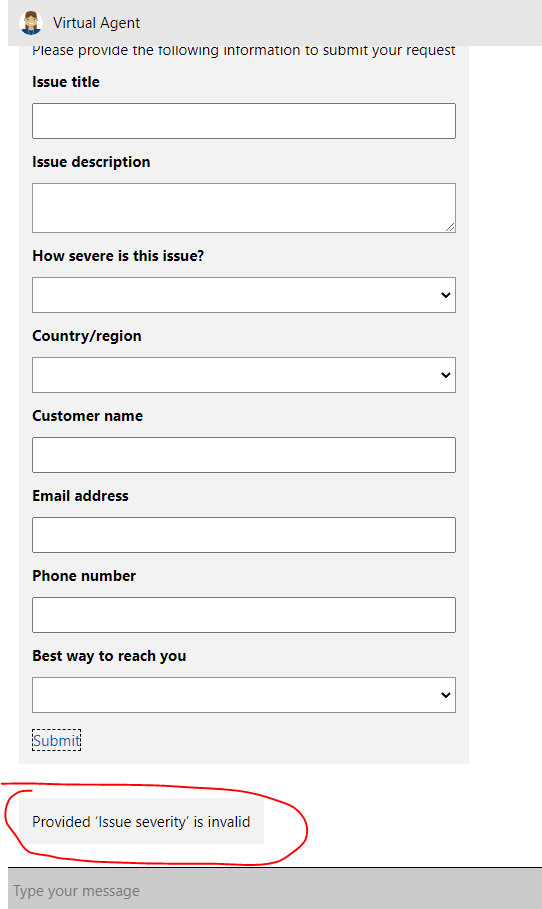The image size is (542, 909).
Task: Click the Email address input field
Action: click(x=243, y=535)
